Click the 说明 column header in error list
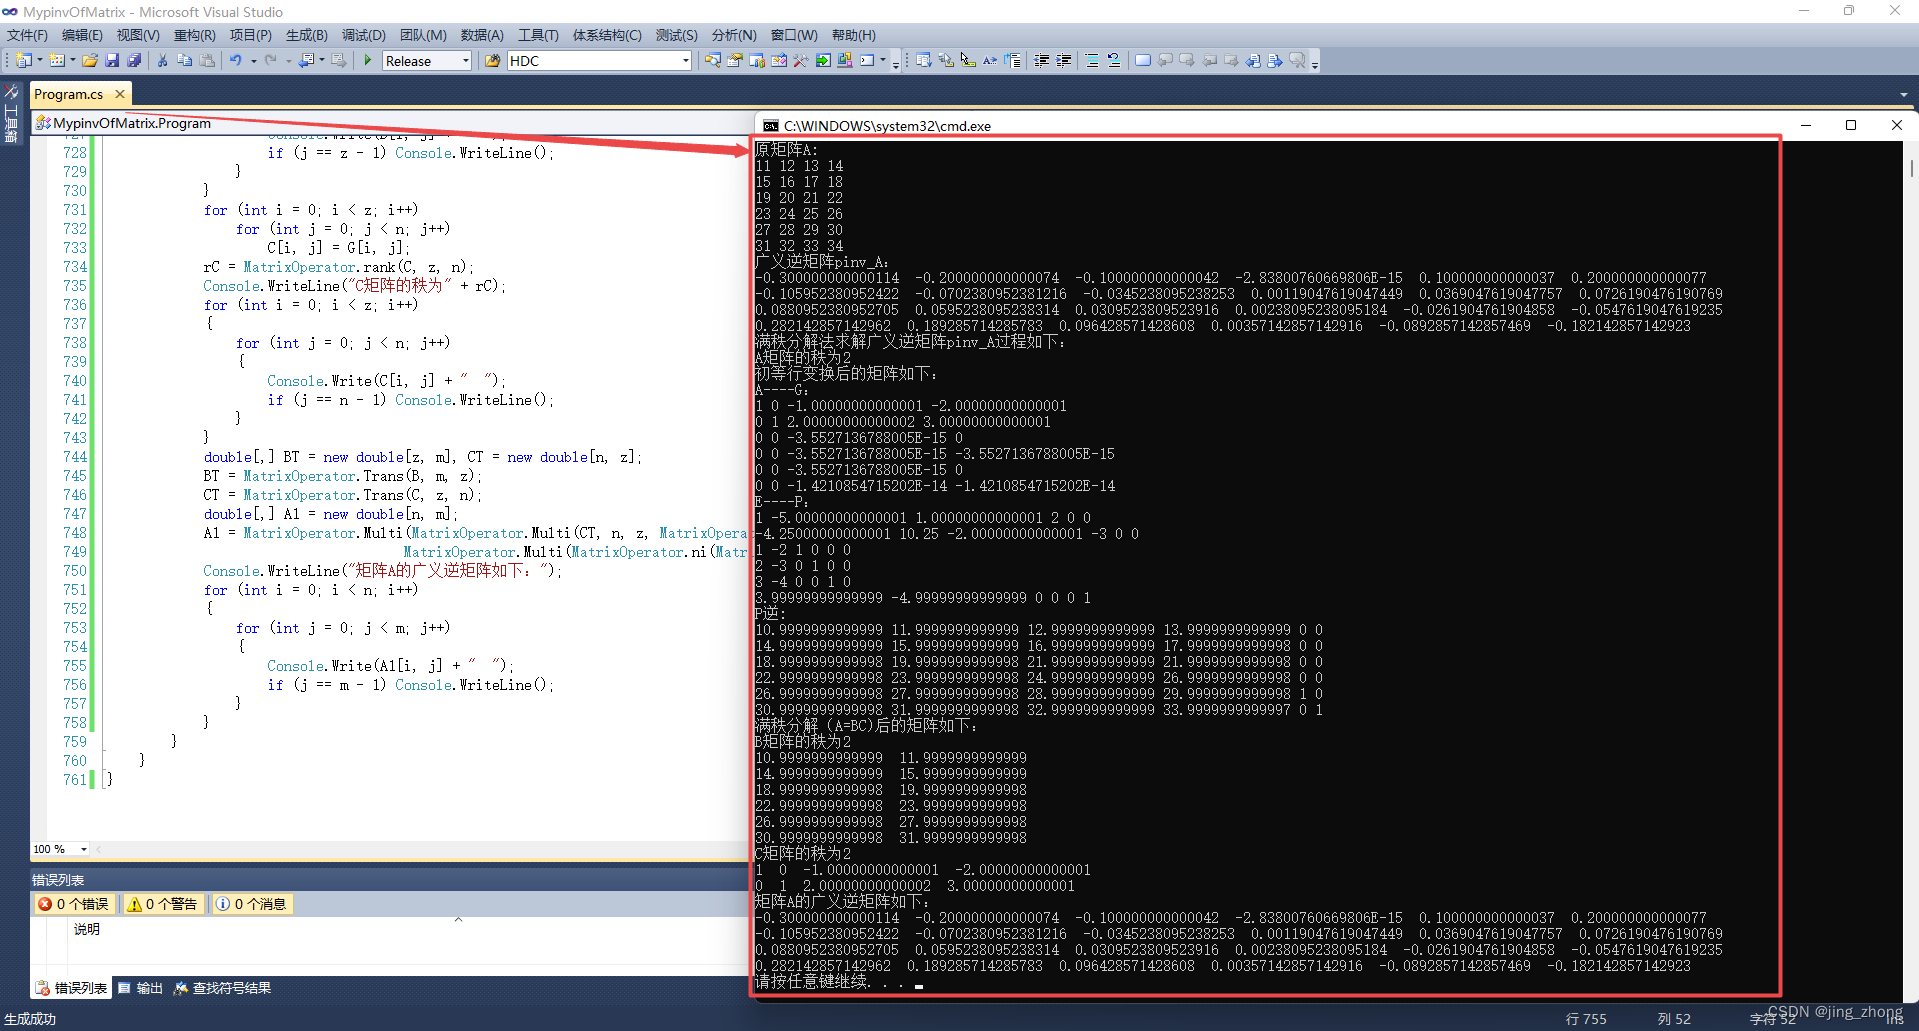Screen dimensions: 1919x1031 87,929
